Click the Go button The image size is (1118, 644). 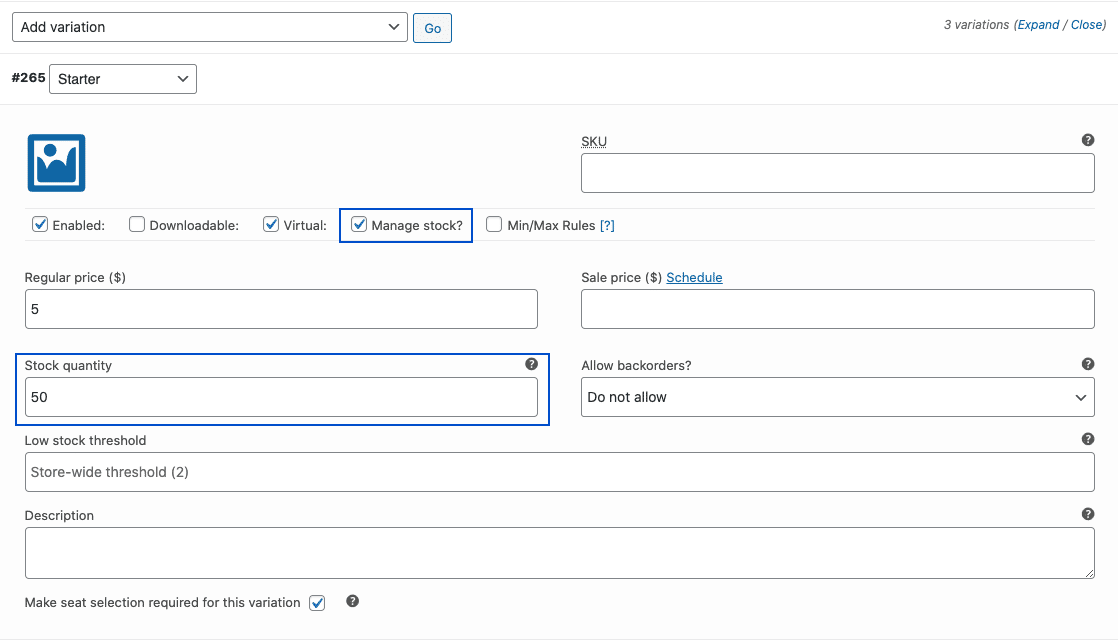point(432,27)
